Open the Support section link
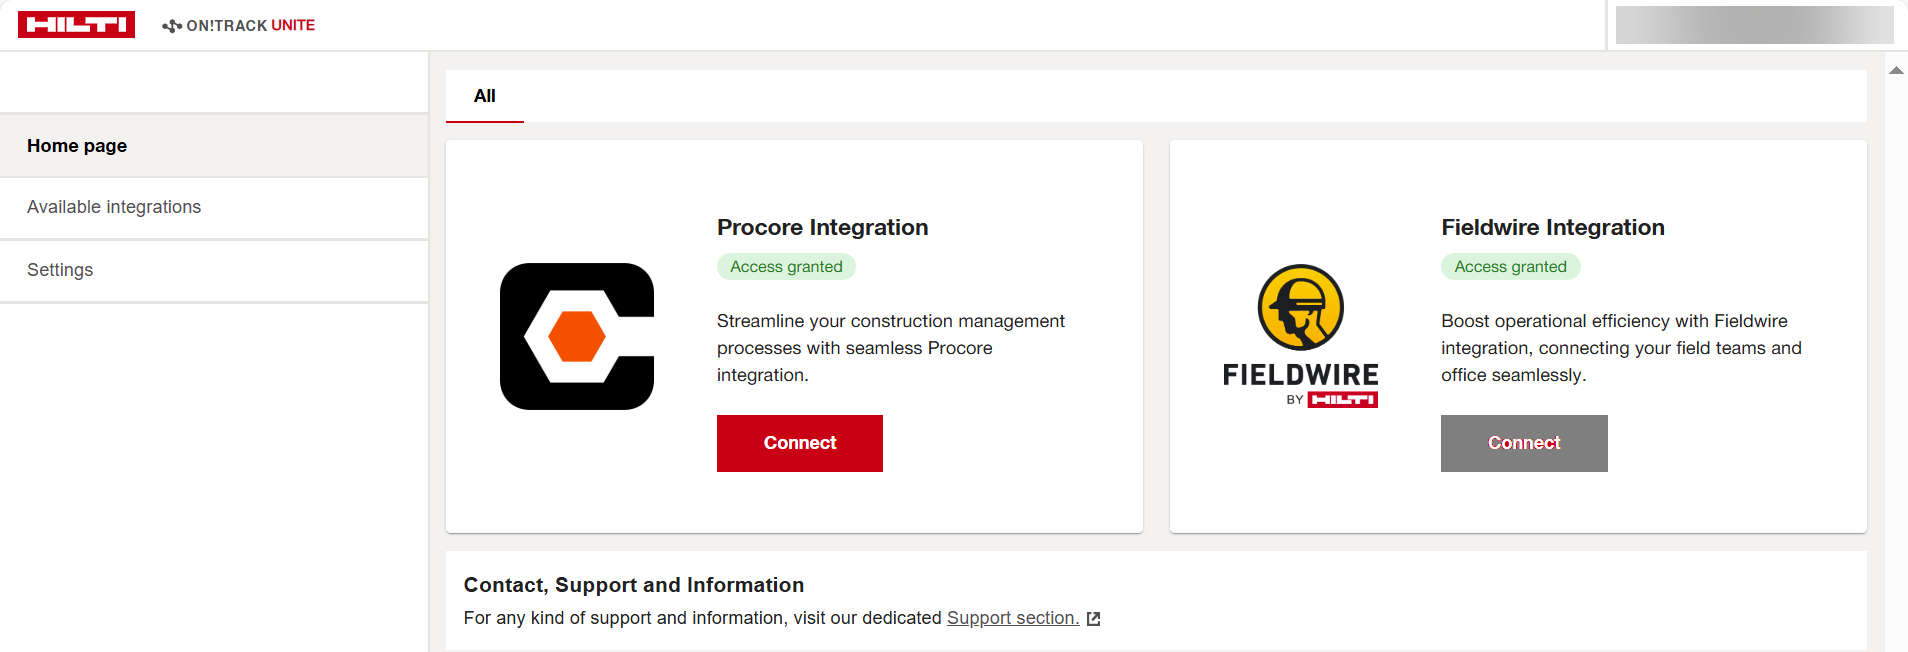1908x652 pixels. click(x=1013, y=618)
